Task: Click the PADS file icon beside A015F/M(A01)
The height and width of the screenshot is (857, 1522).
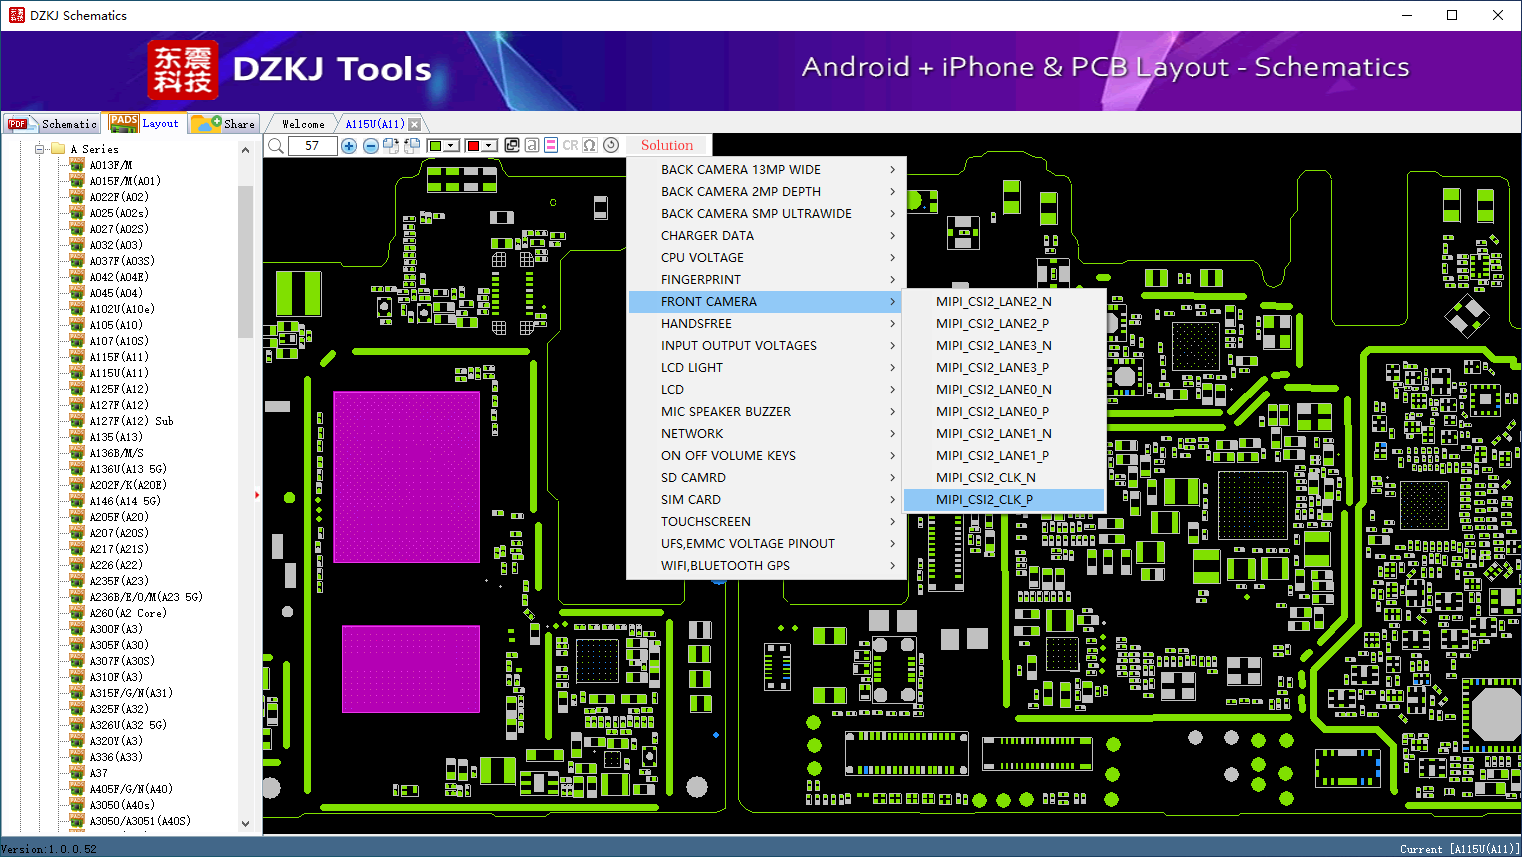Action: coord(77,181)
